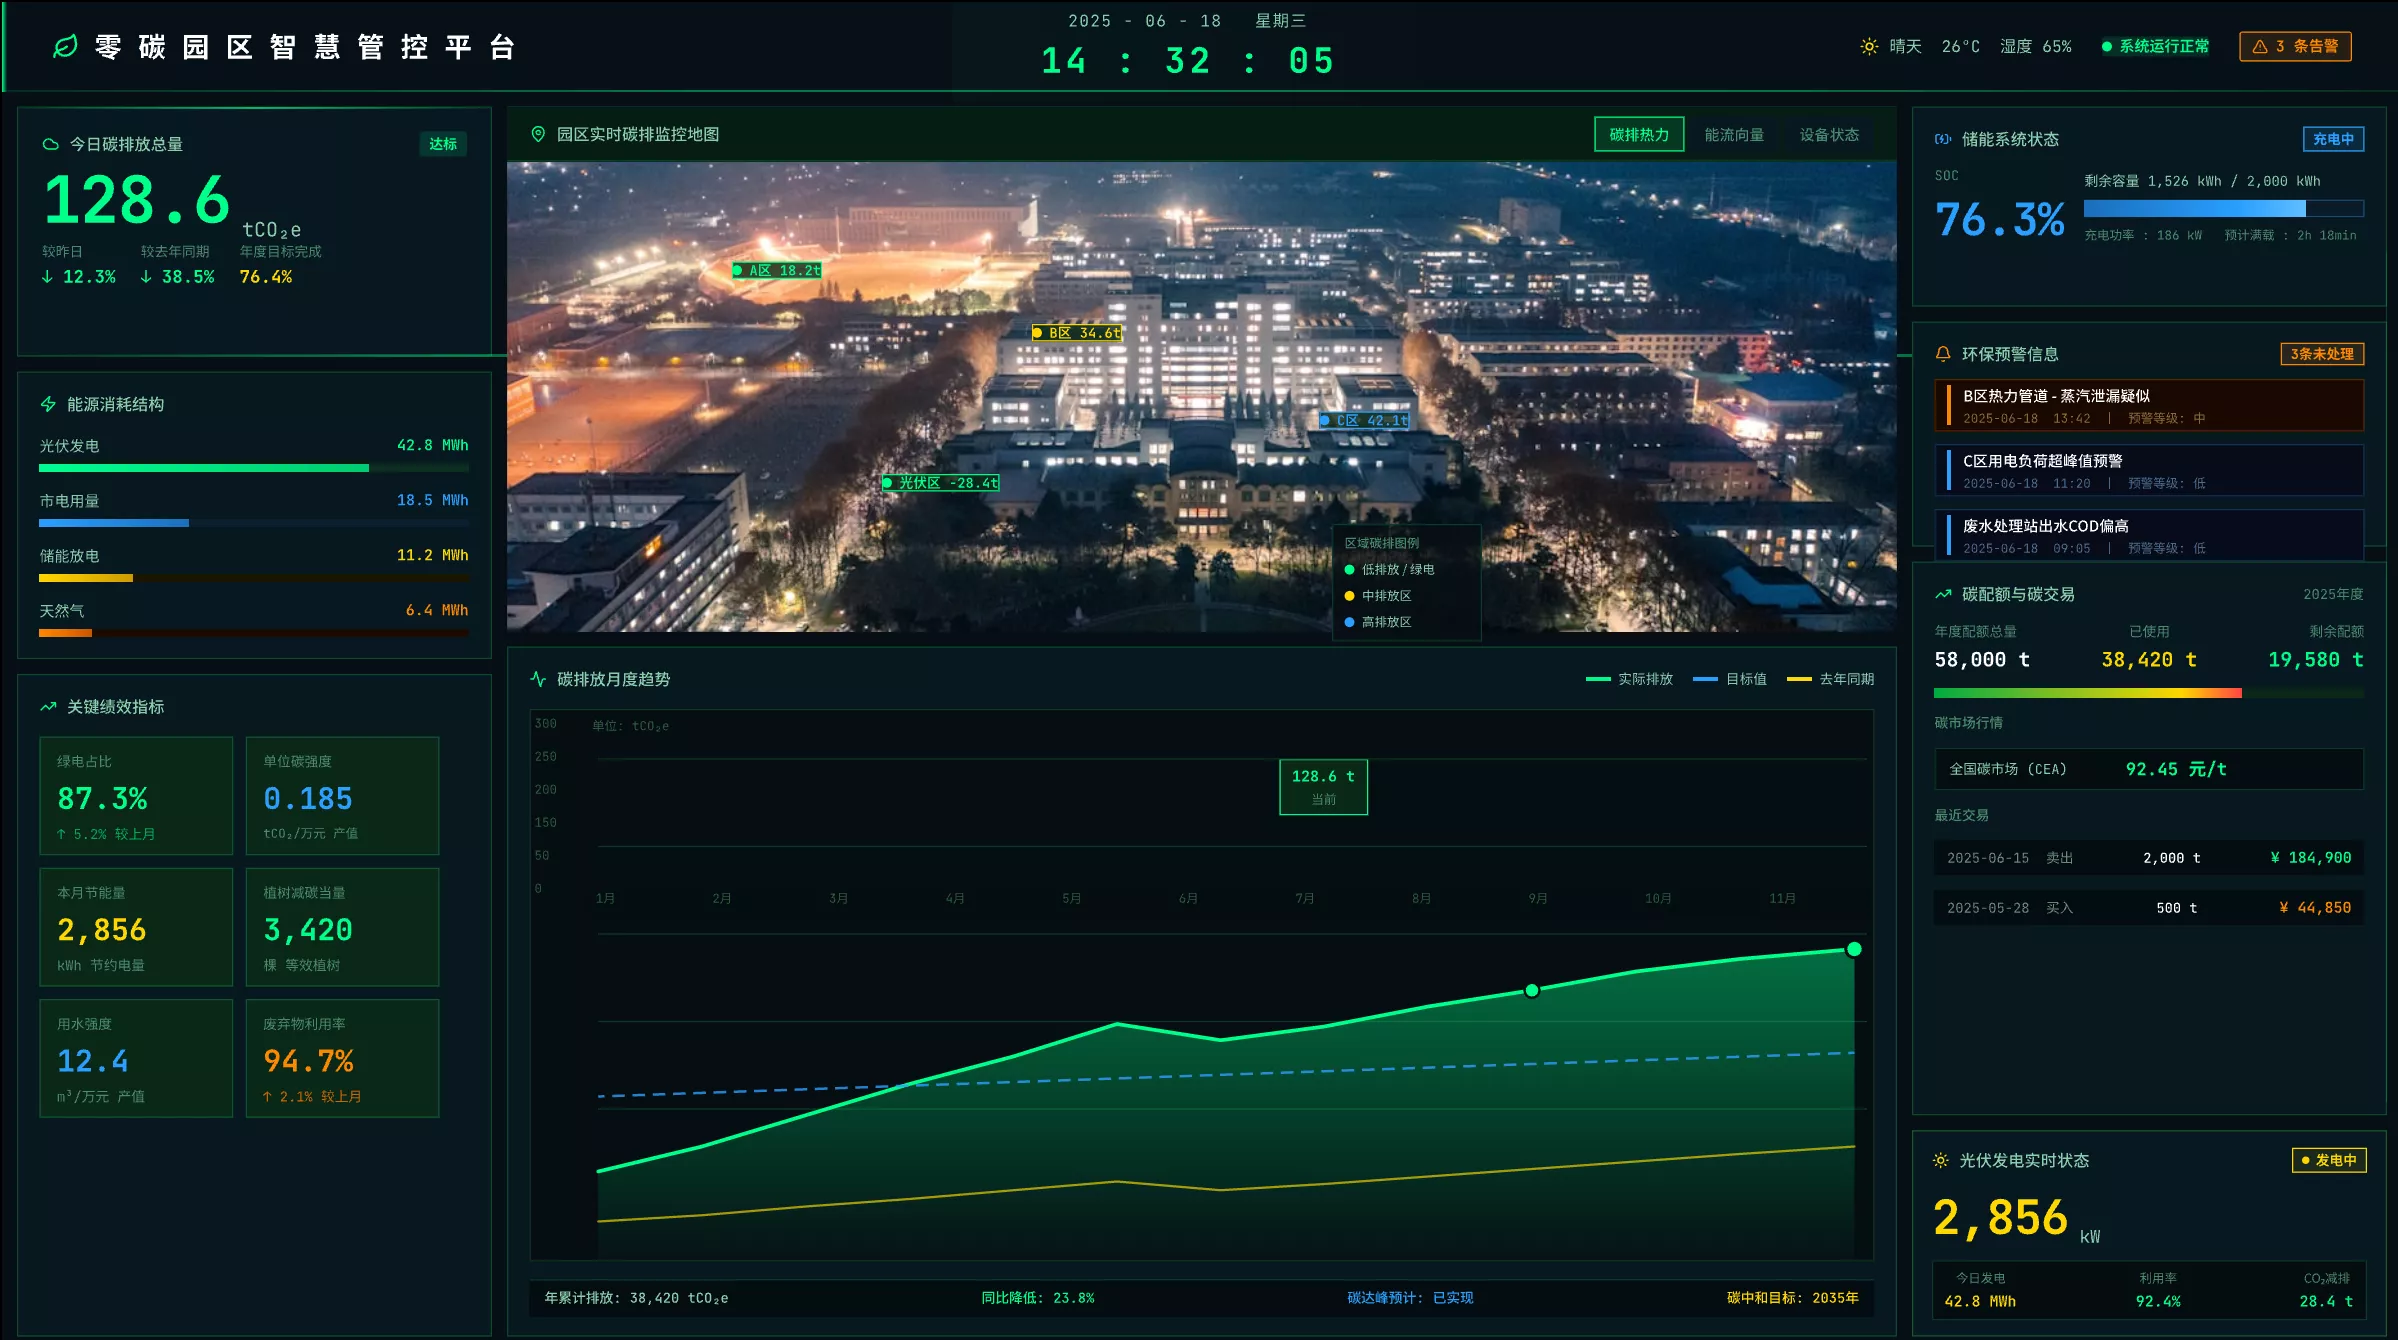2398x1340 pixels.
Task: Open the 本月节能量 2,856 KPI card
Action: [x=136, y=927]
